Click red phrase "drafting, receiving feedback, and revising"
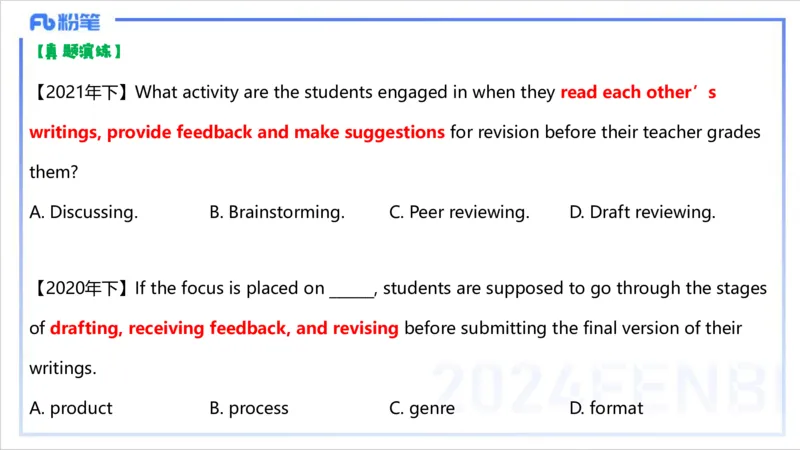The height and width of the screenshot is (450, 800). 224,328
